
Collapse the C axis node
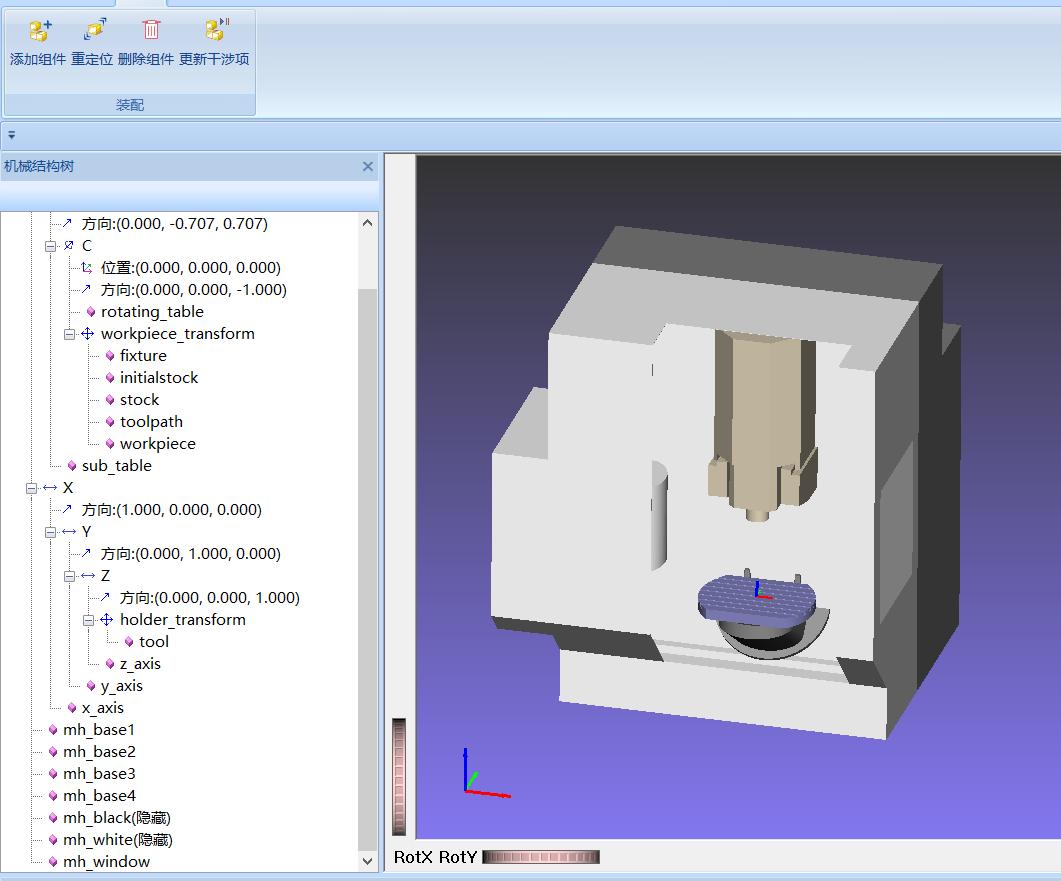(x=51, y=246)
